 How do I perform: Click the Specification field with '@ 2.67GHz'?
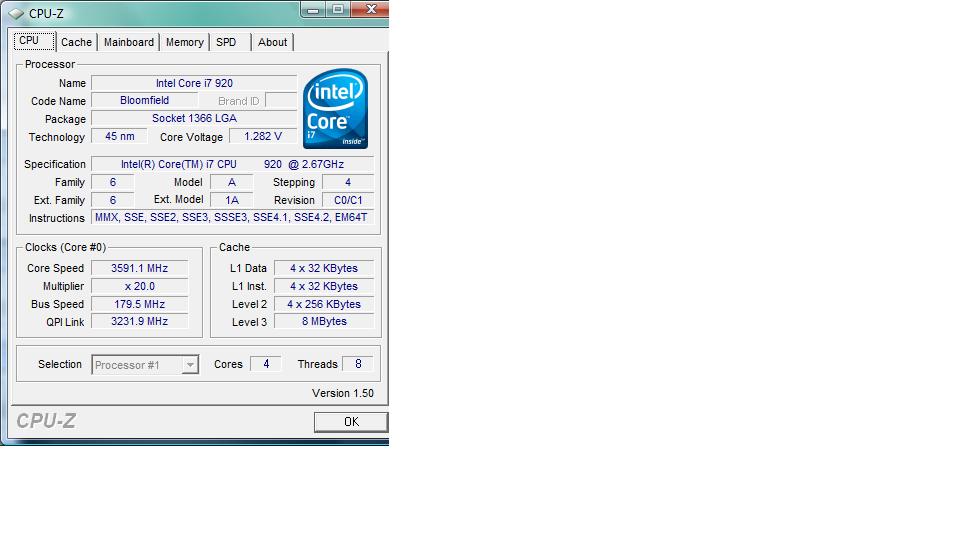pyautogui.click(x=232, y=164)
